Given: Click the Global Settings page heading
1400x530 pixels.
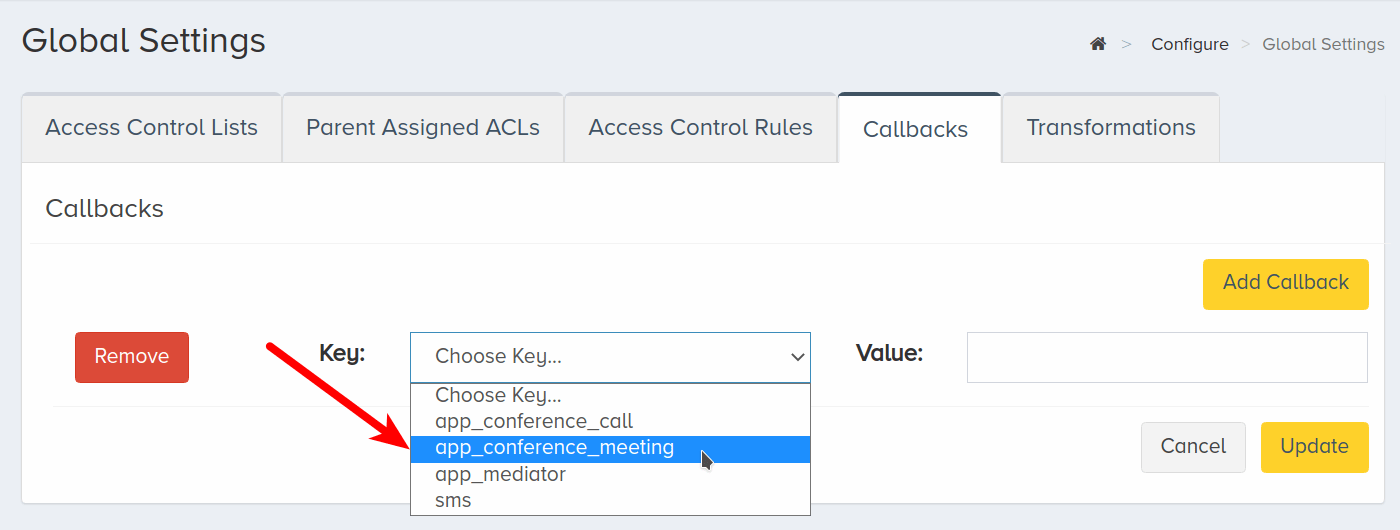Looking at the screenshot, I should (x=144, y=41).
